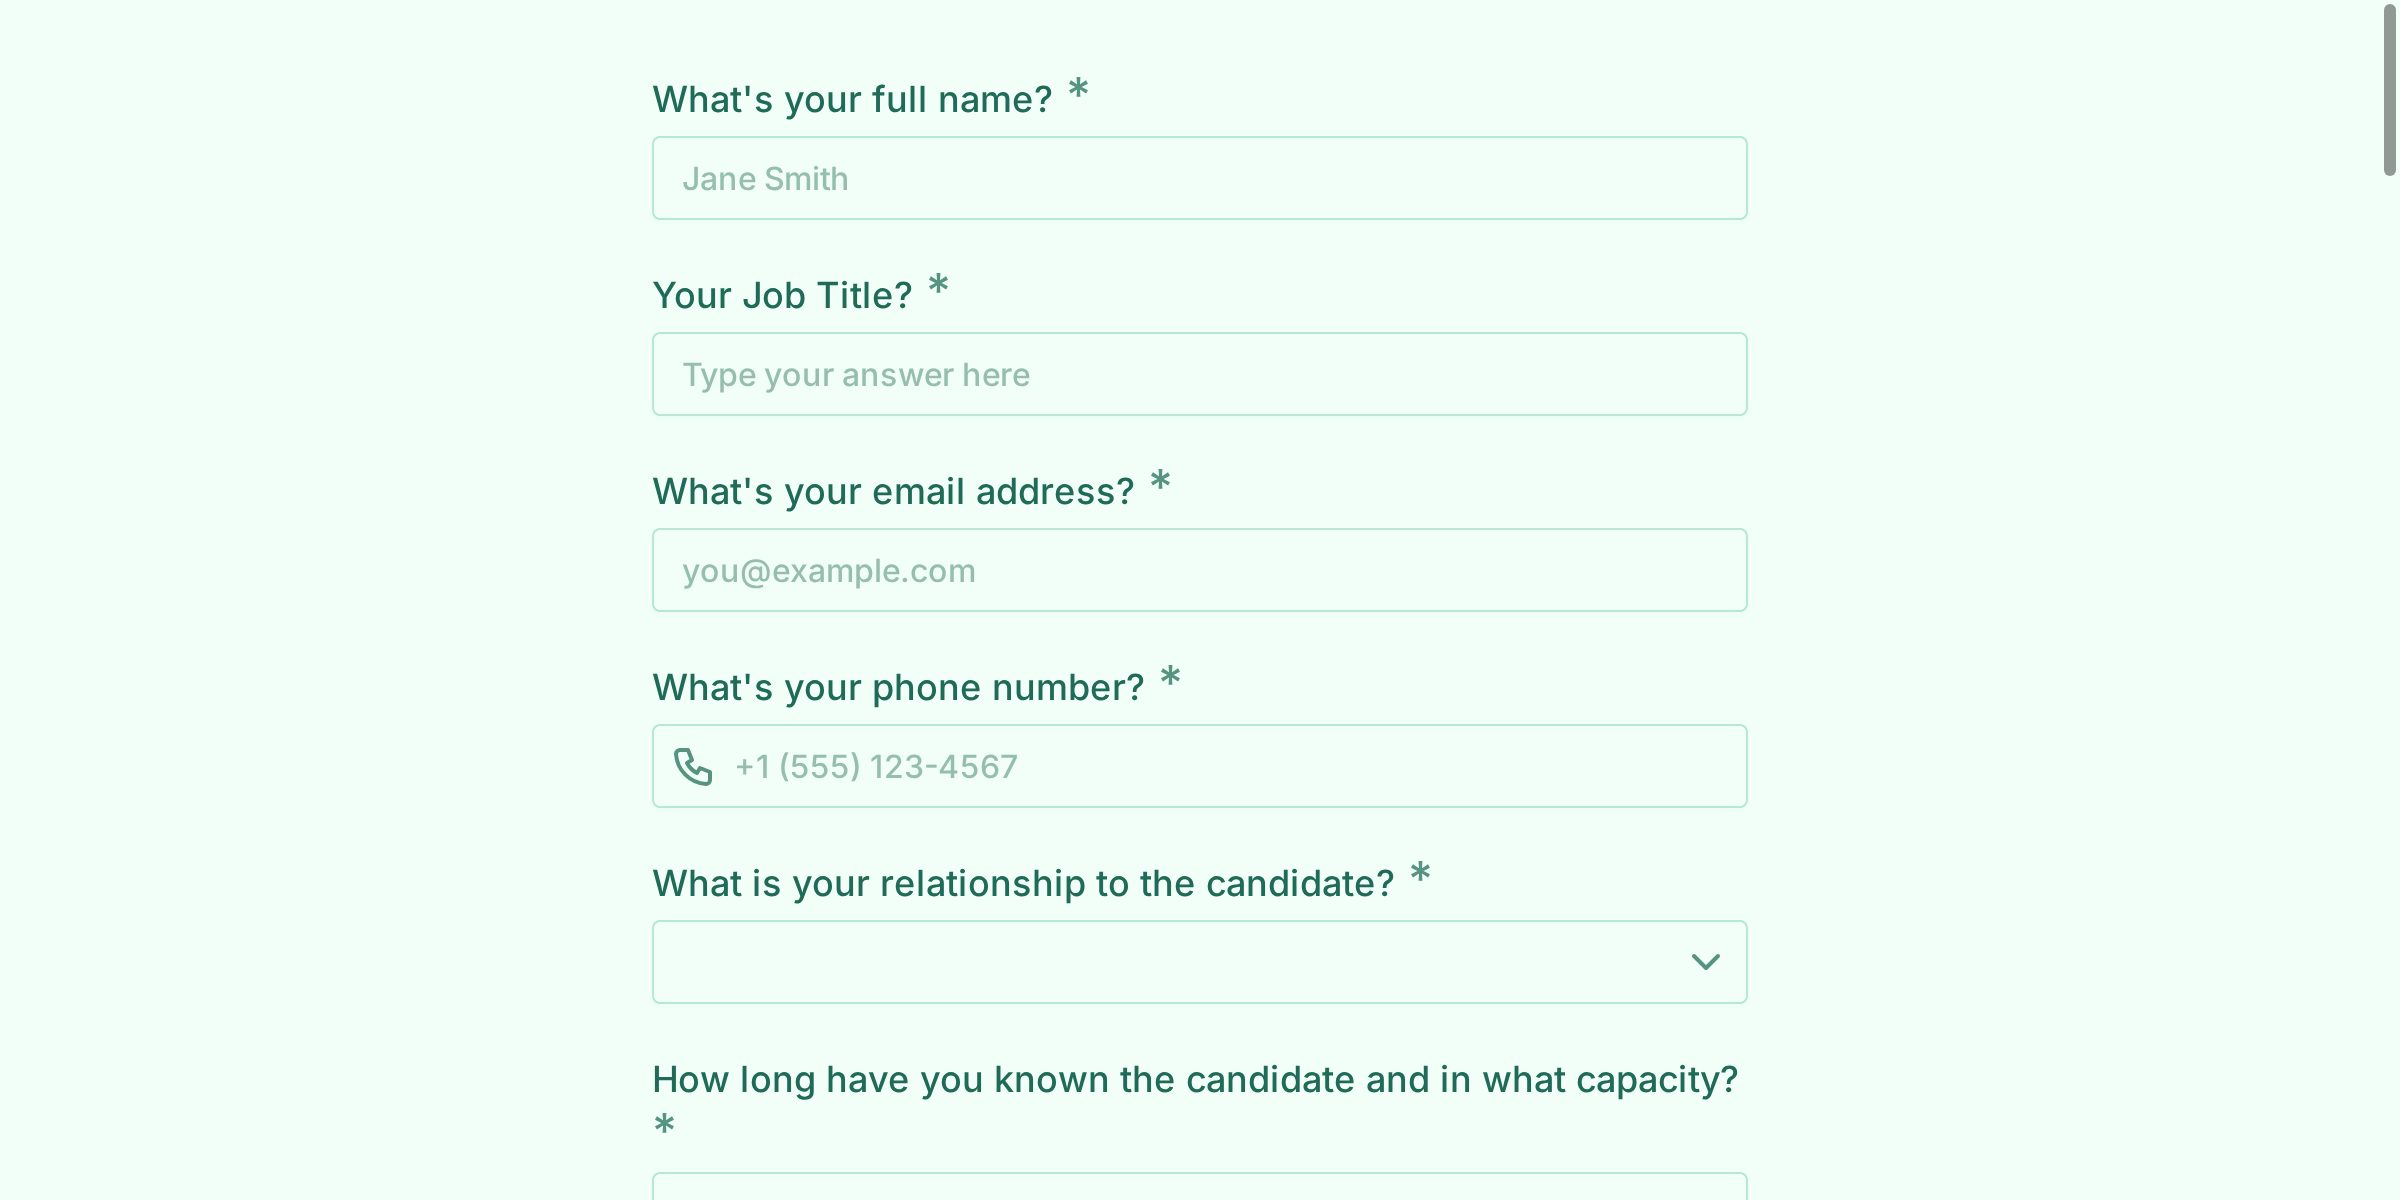Screen dimensions: 2400x1200
Task: Click the relationship dropdown chevron arrow
Action: coord(1705,962)
